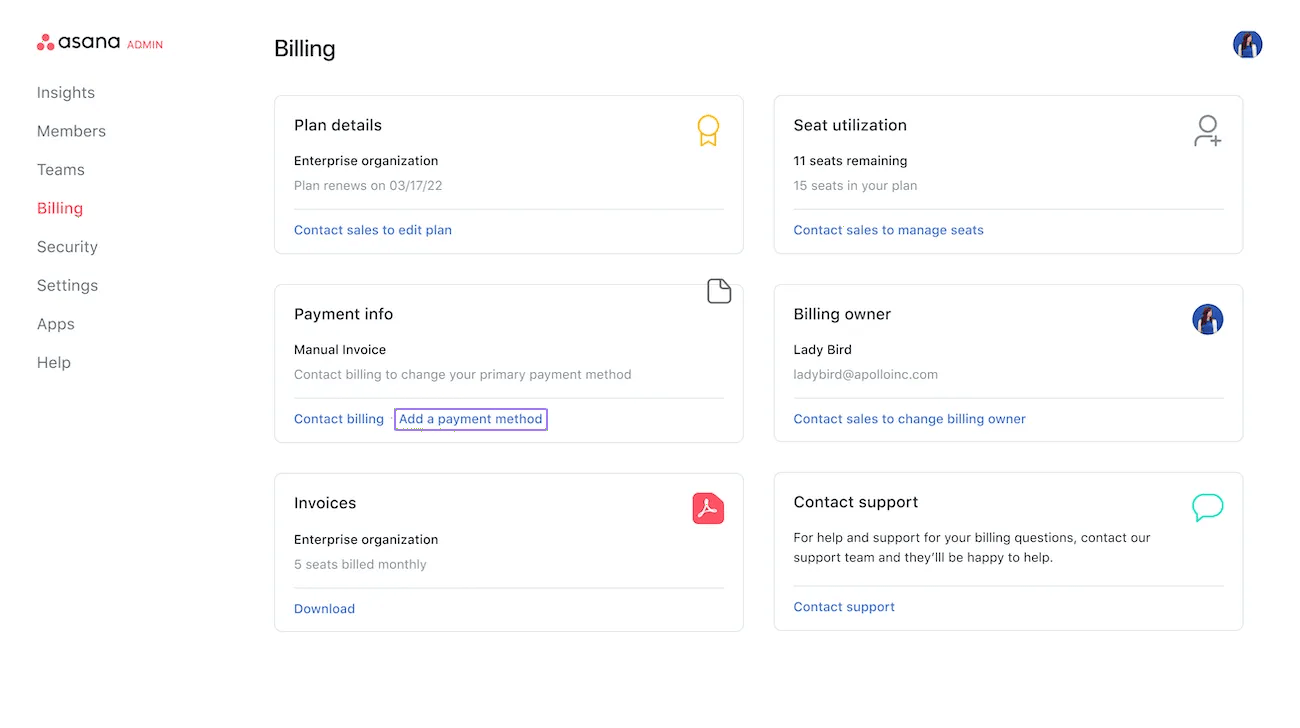Click the document icon on Payment info card
The image size is (1300, 728).
pos(719,291)
